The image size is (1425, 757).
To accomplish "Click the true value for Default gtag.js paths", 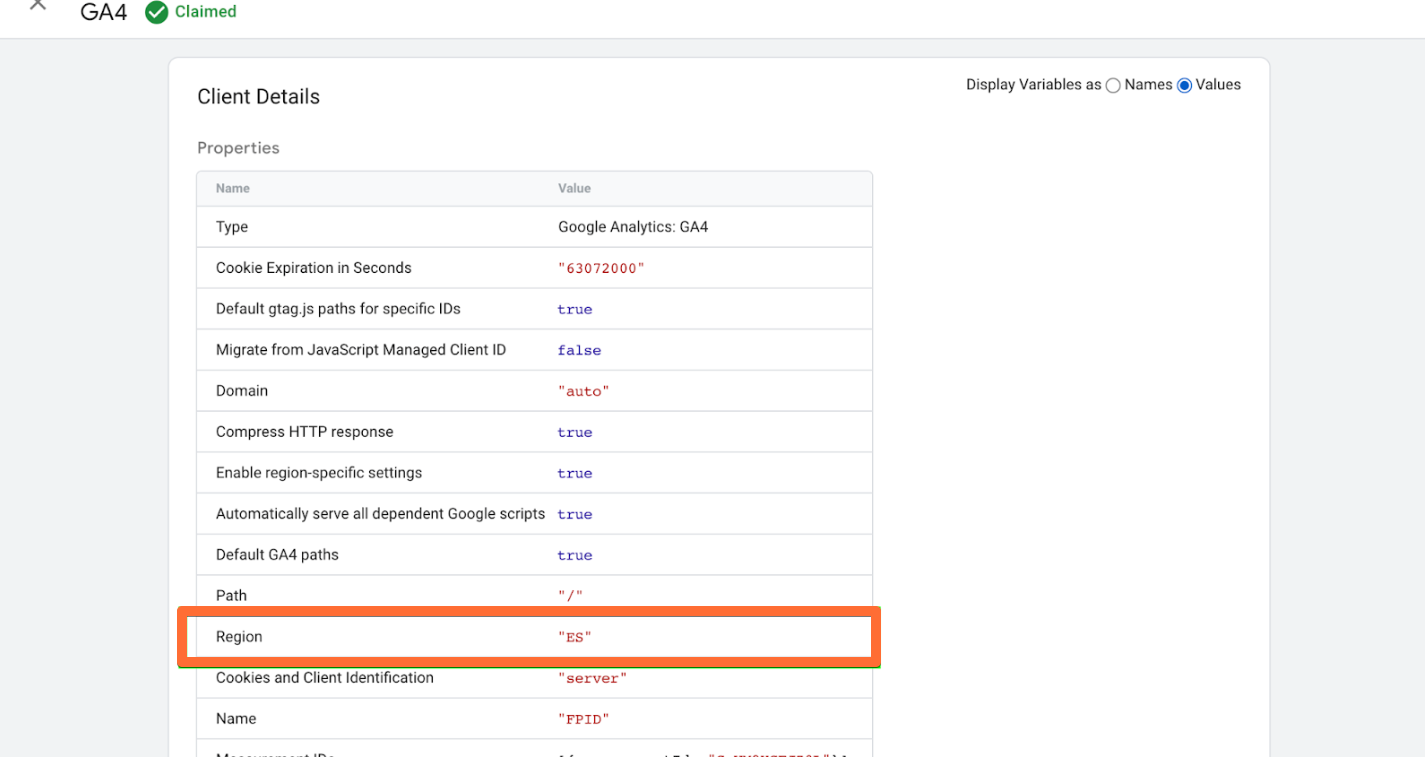I will point(575,310).
